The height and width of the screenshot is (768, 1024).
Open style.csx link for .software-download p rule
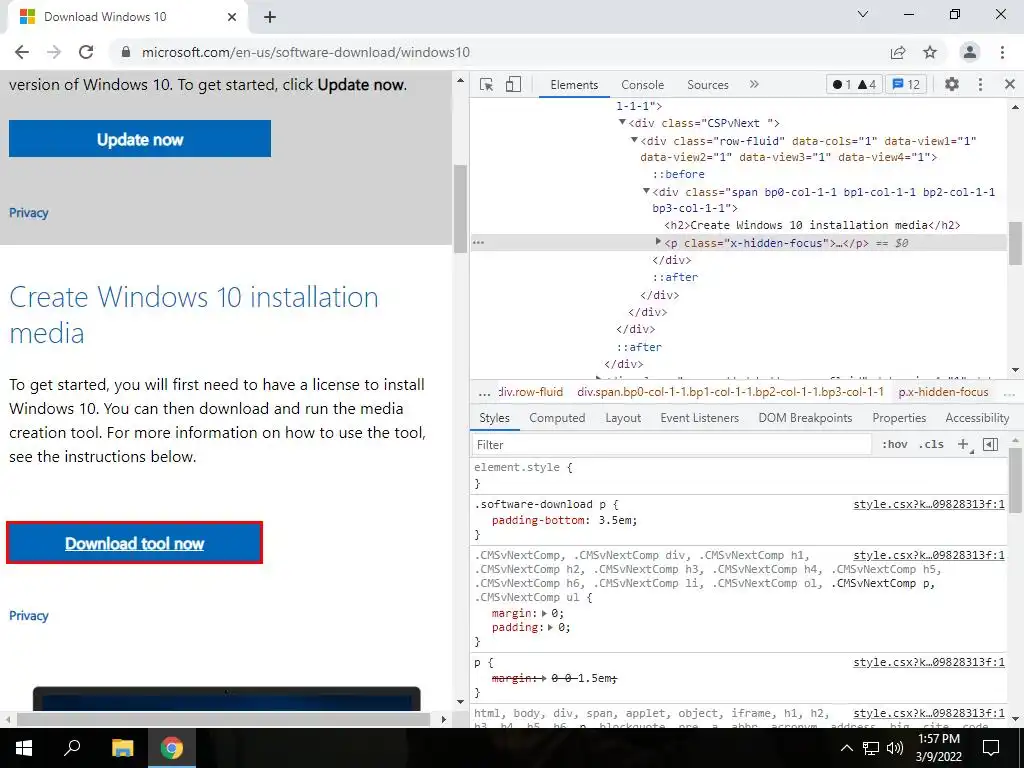(x=929, y=504)
